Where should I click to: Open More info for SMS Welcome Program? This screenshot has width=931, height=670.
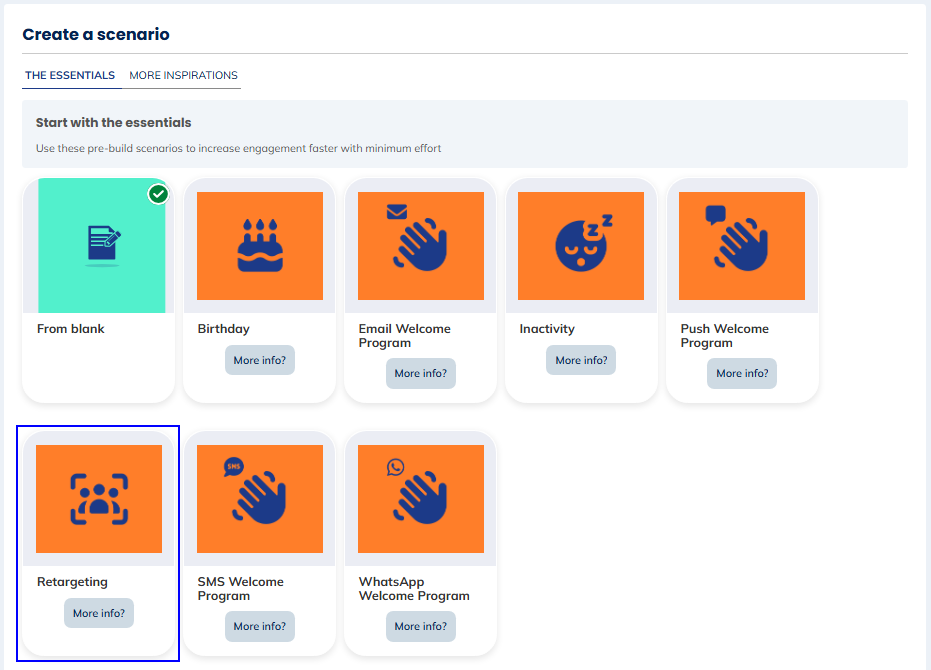pos(259,626)
